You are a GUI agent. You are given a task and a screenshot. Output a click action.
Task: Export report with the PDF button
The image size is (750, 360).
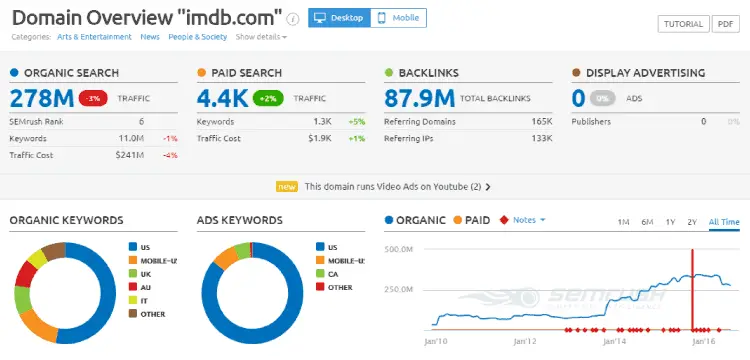(726, 24)
